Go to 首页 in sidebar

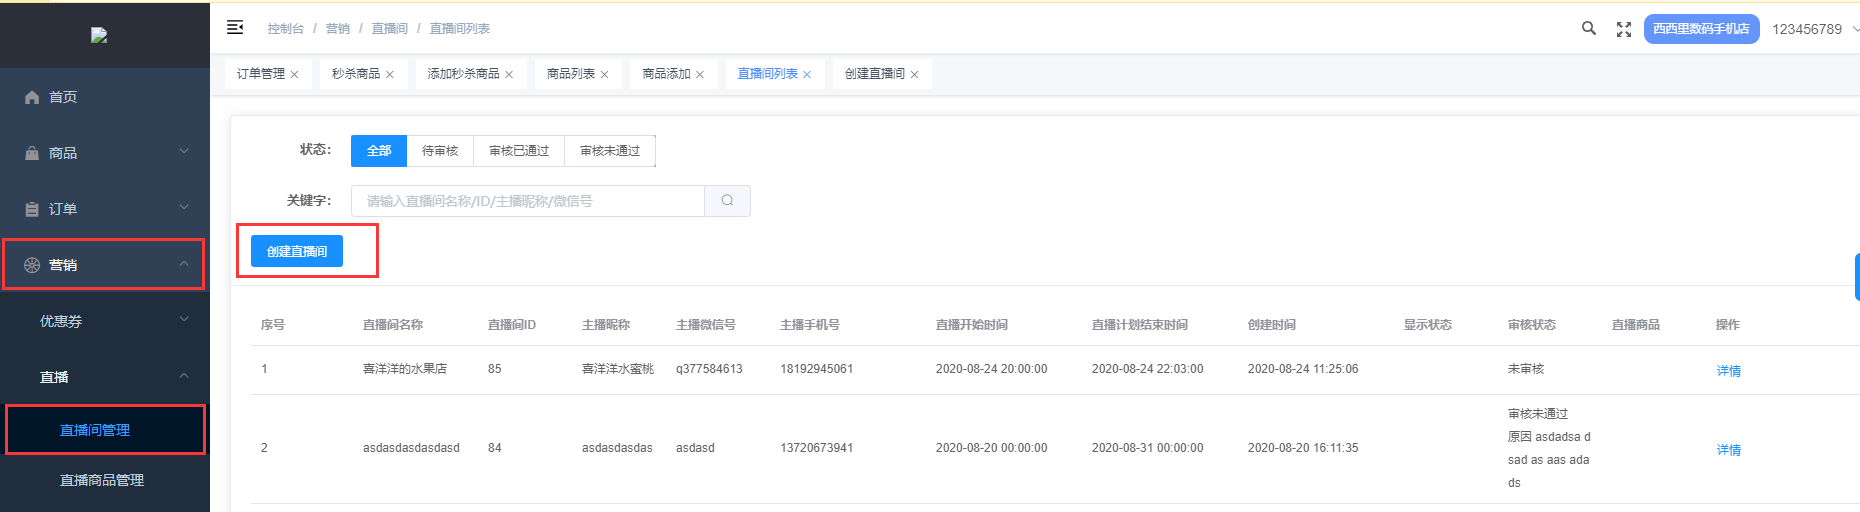click(105, 97)
